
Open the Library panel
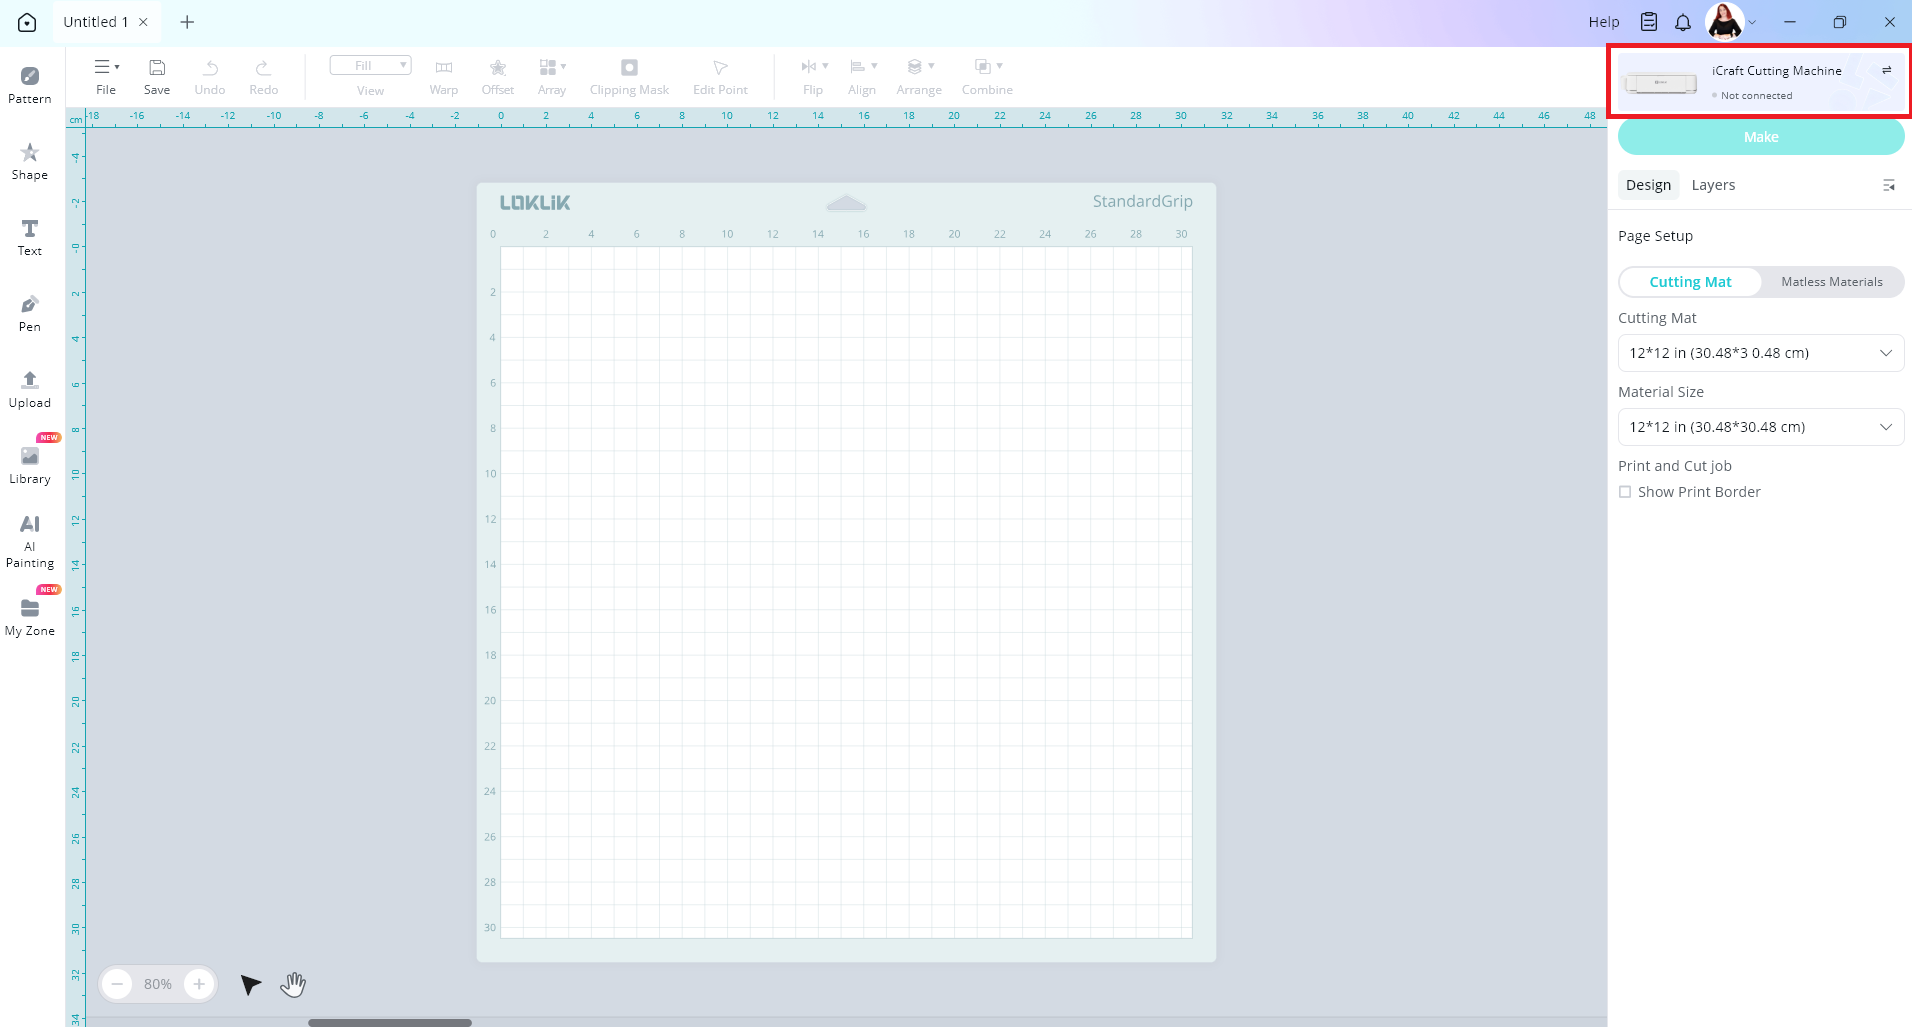30,464
